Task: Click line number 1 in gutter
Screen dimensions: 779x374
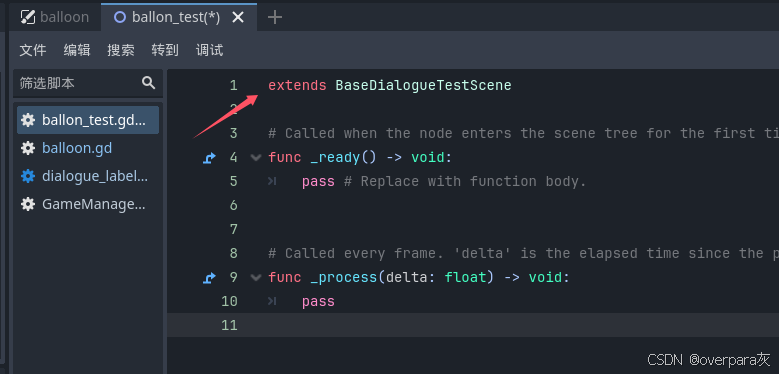Action: (x=234, y=85)
